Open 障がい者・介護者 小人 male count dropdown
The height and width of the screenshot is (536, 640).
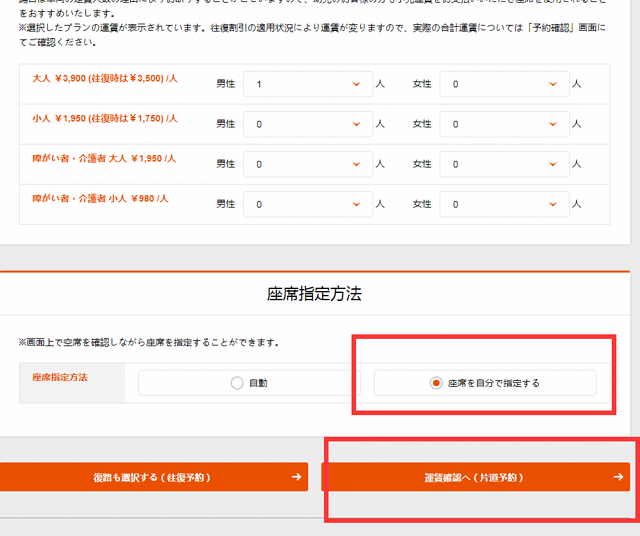pos(307,205)
